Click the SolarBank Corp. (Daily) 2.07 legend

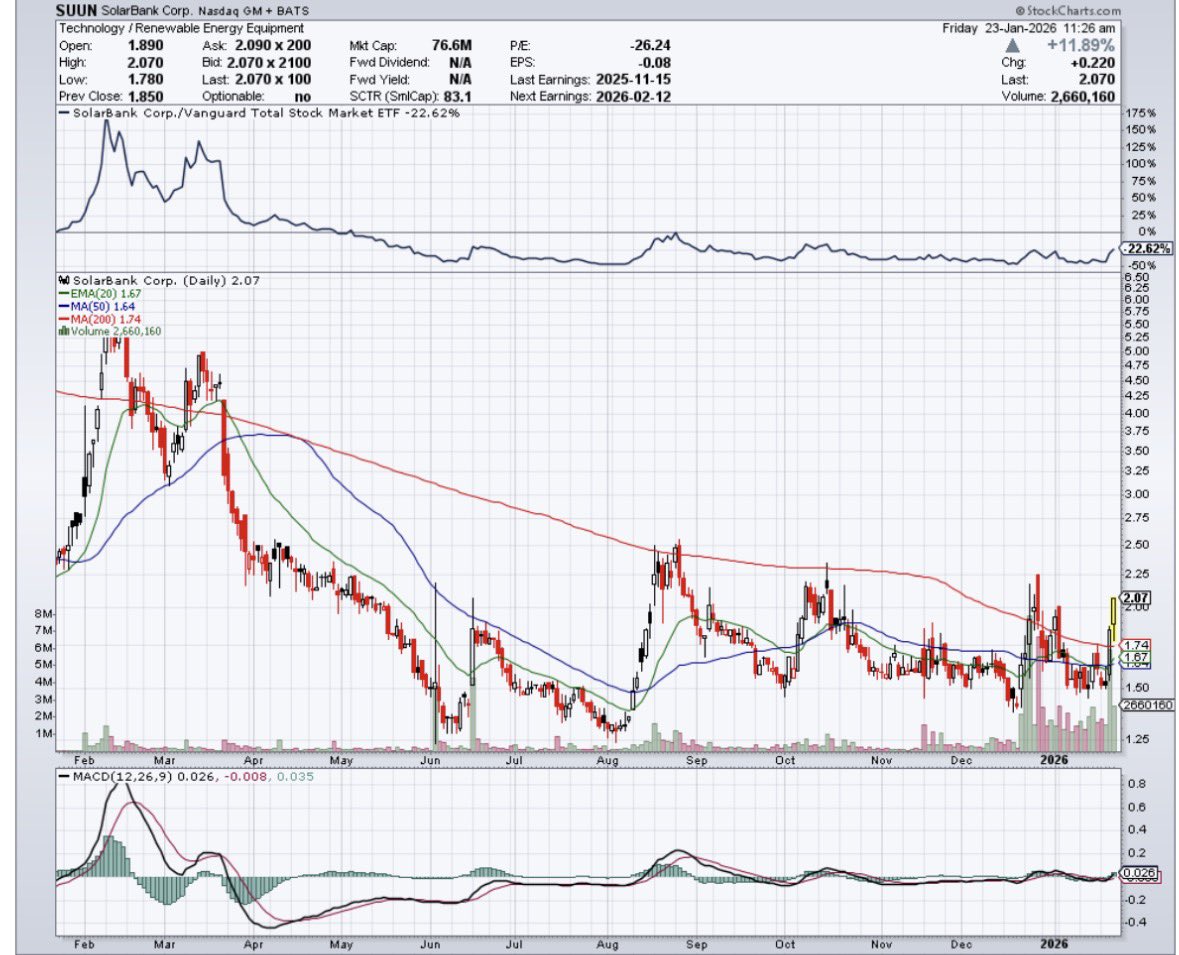pyautogui.click(x=165, y=280)
